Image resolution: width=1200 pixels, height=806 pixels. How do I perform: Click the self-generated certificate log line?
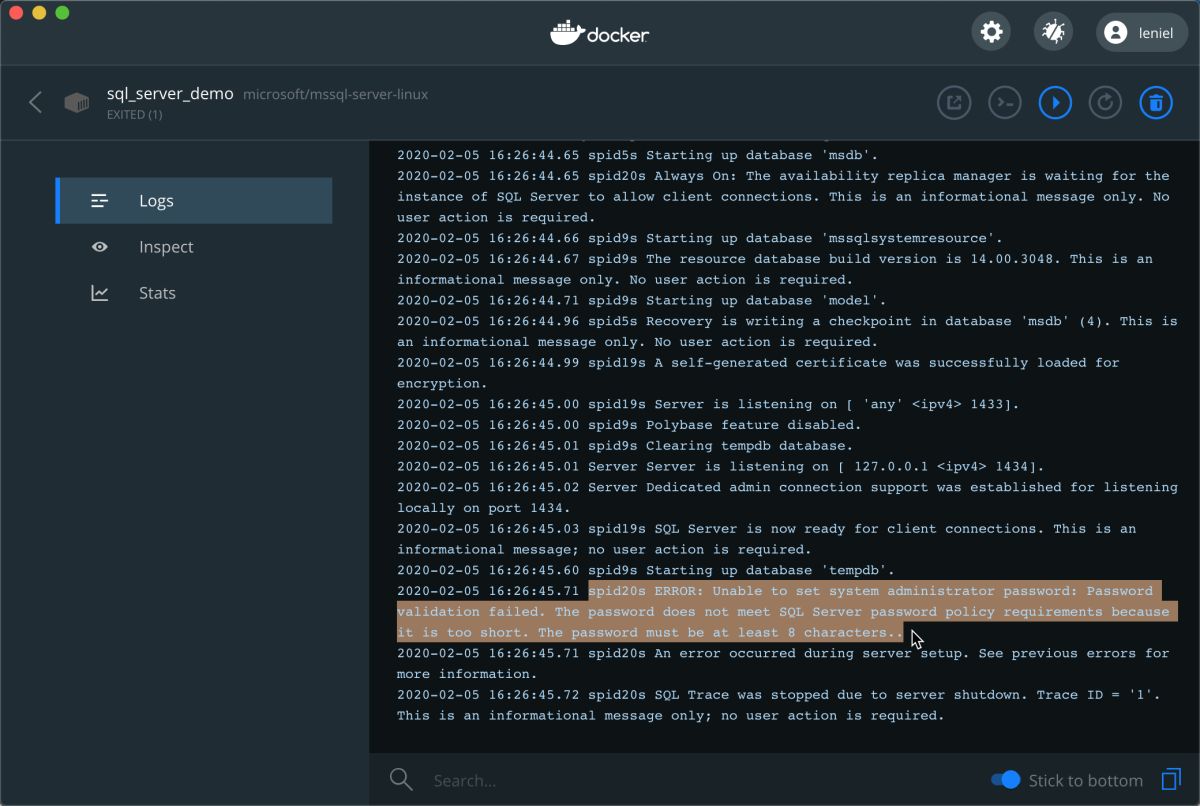(758, 373)
